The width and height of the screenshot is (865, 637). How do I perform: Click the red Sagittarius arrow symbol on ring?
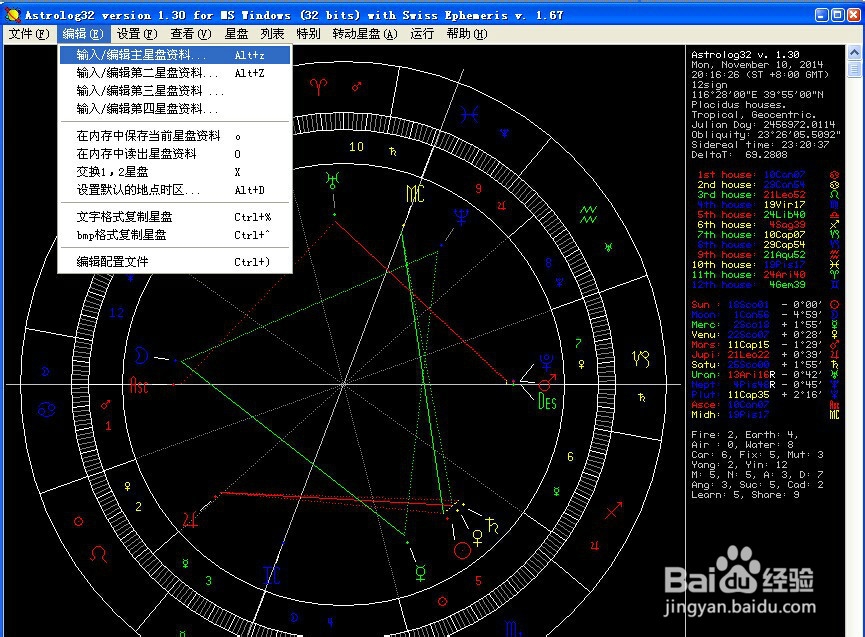click(613, 511)
